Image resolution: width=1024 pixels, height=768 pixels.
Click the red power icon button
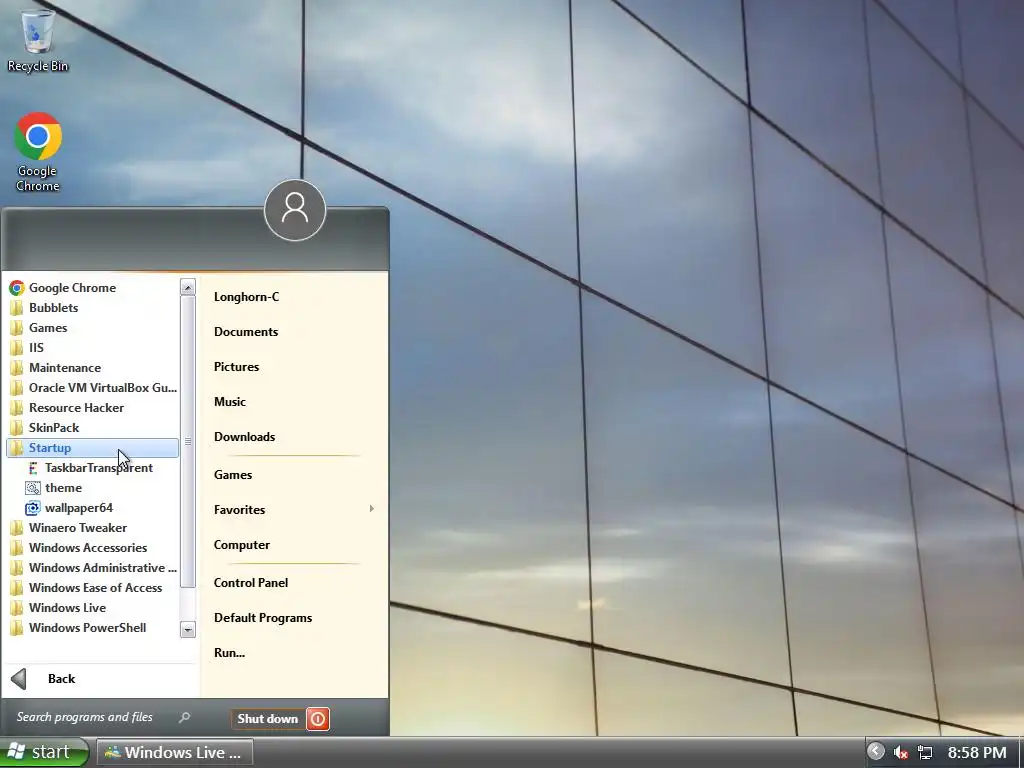tap(318, 718)
